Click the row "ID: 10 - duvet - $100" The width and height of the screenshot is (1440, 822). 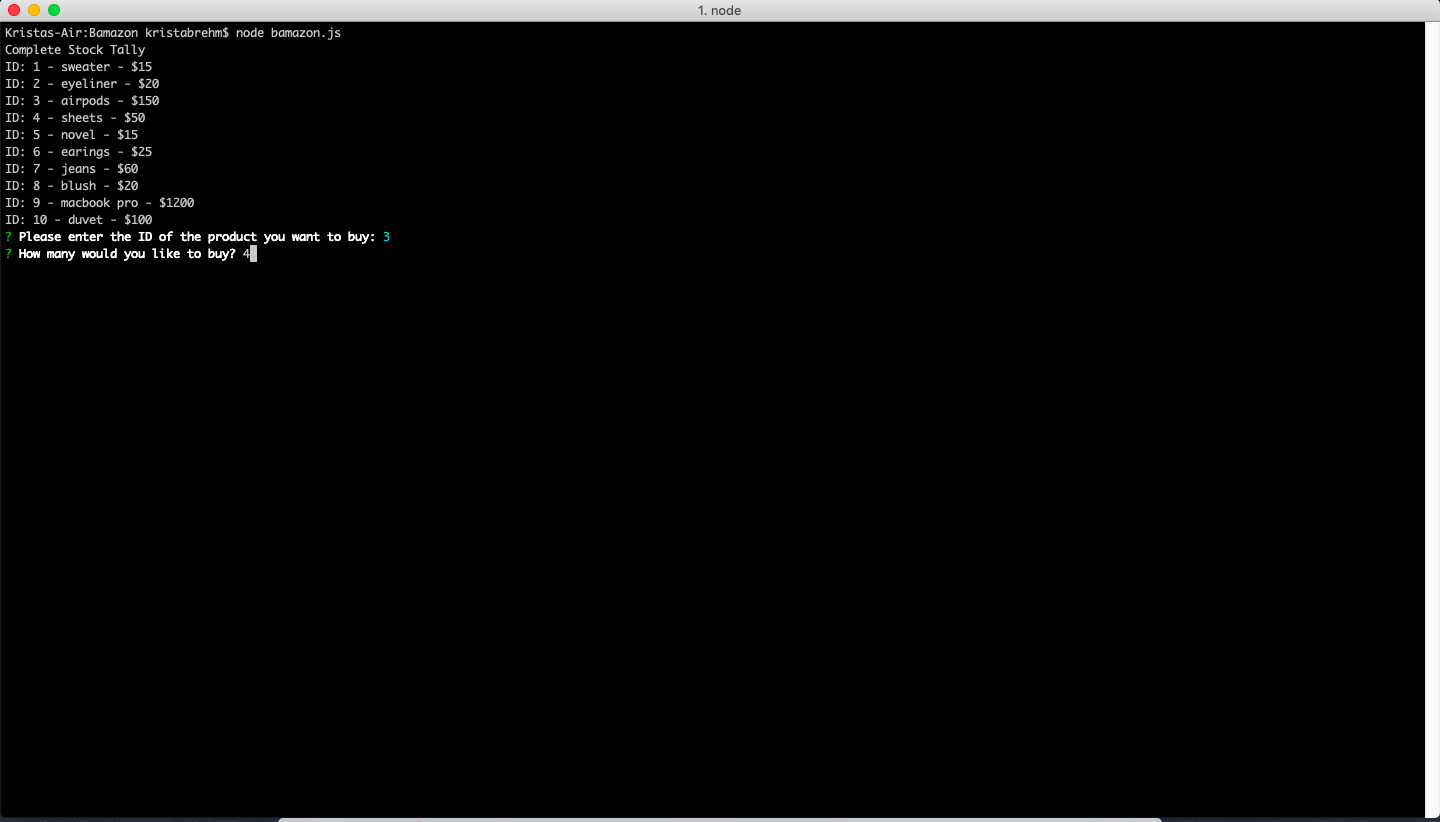coord(79,220)
